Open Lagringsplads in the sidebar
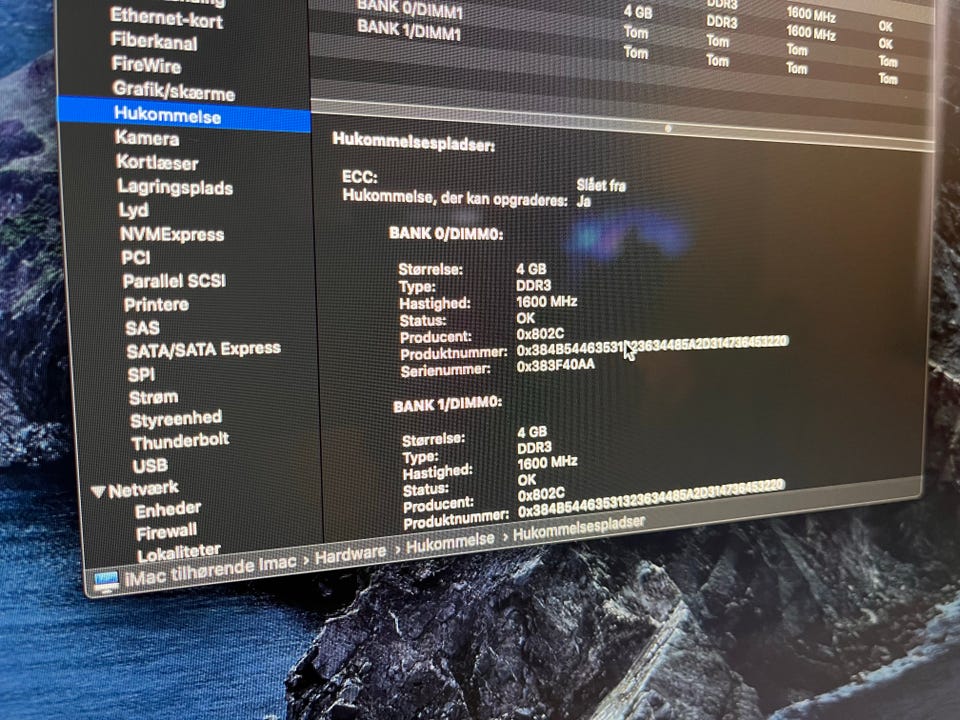Screen dimensions: 960x720 pos(175,187)
